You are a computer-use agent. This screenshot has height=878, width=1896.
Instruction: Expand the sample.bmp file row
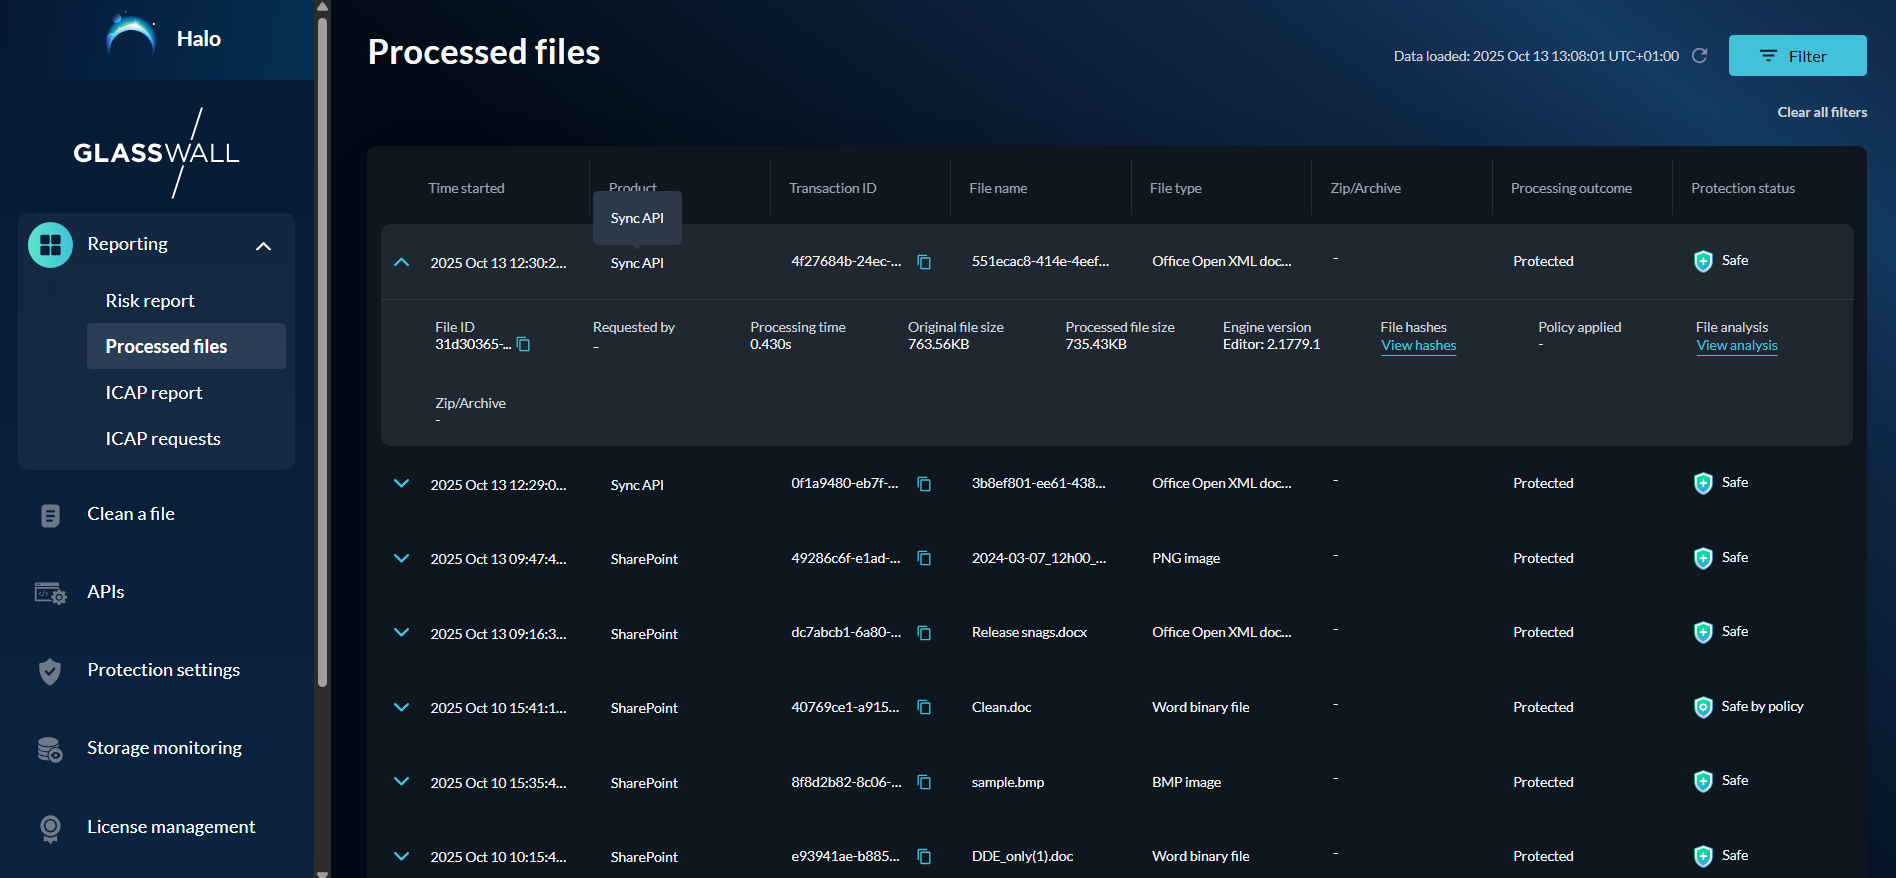pyautogui.click(x=402, y=782)
